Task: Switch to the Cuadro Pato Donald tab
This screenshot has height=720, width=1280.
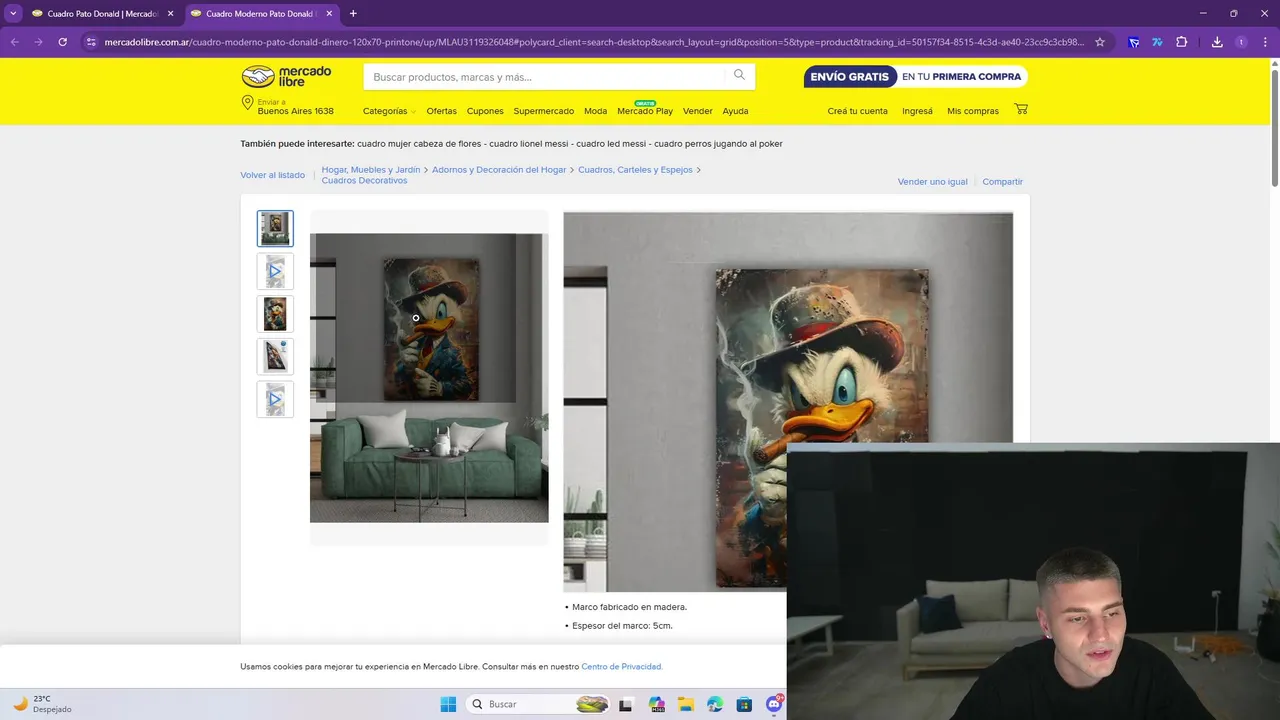Action: (102, 14)
